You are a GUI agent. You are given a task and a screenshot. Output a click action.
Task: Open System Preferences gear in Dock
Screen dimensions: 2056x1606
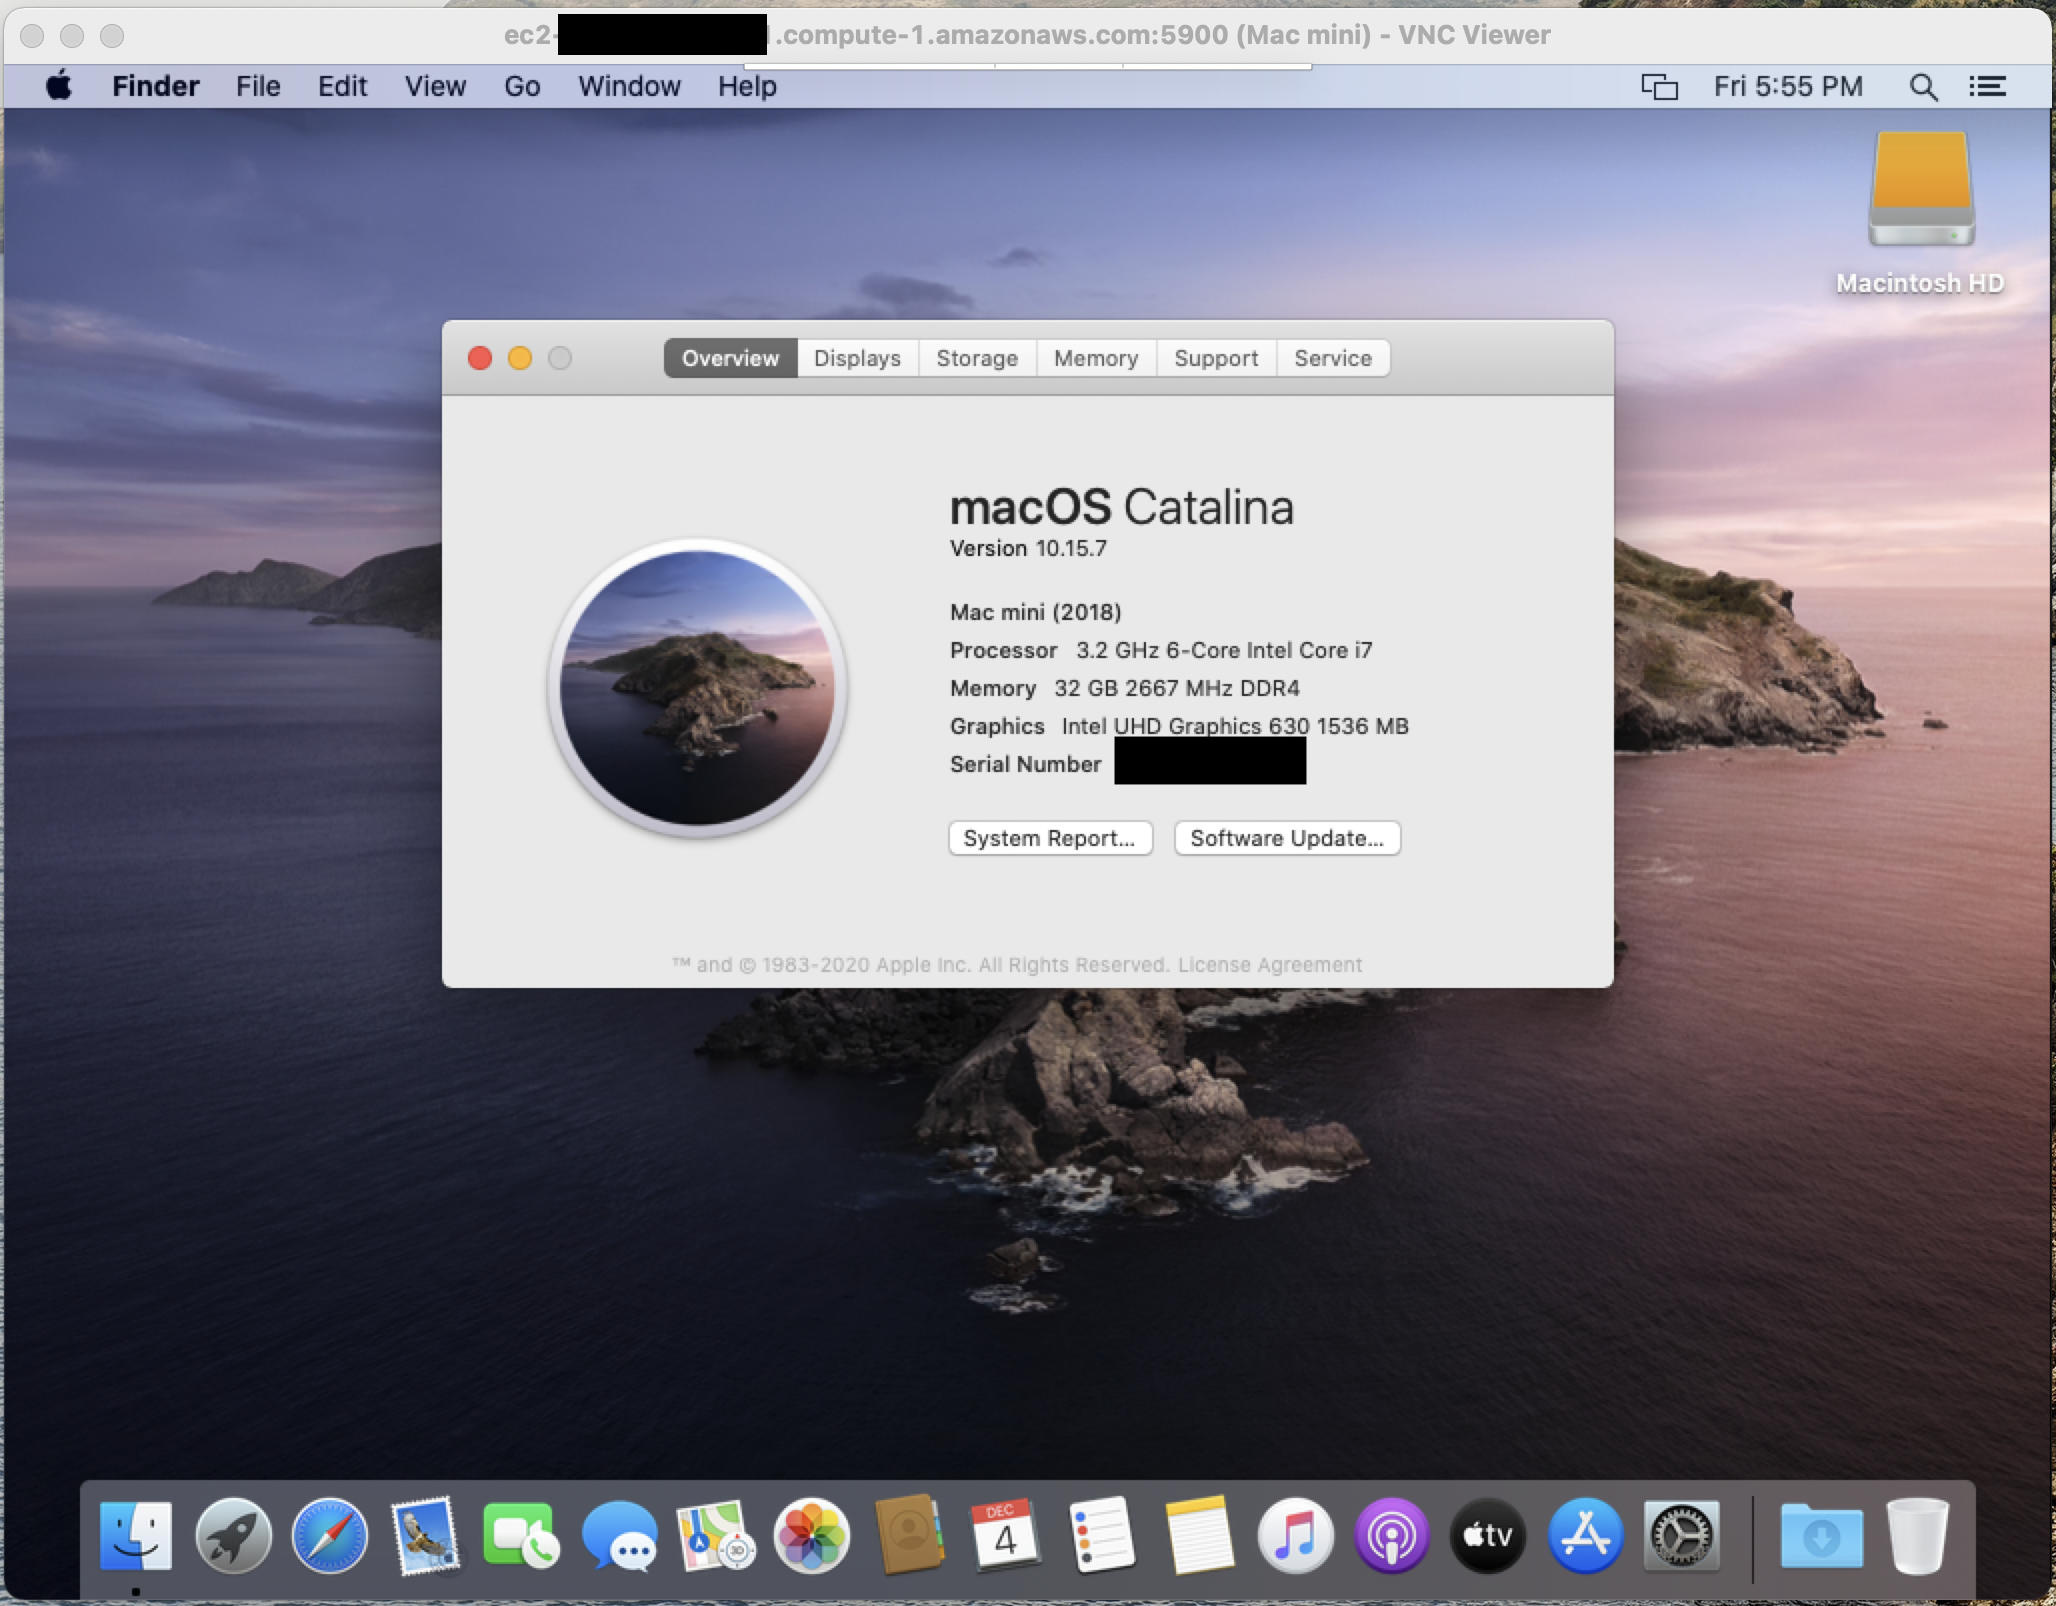pyautogui.click(x=1682, y=1536)
